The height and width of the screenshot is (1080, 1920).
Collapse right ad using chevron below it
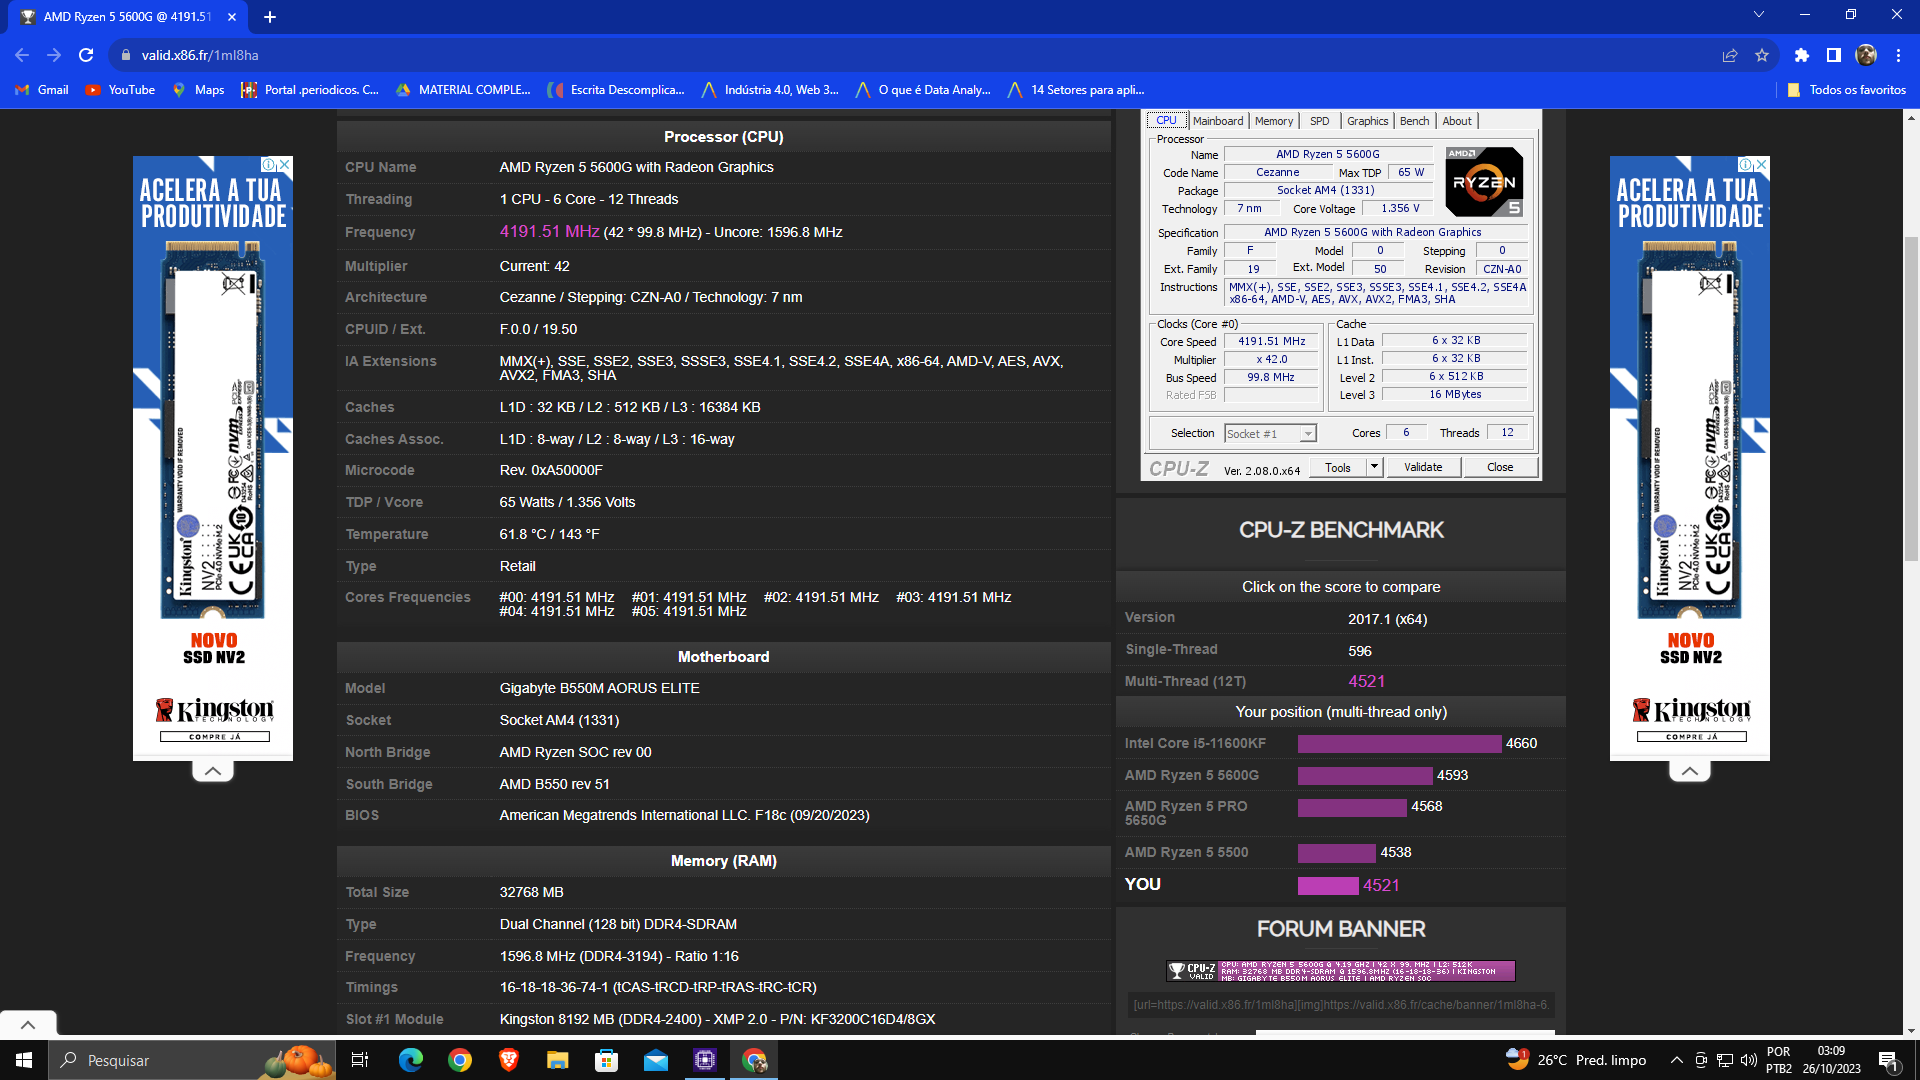(1690, 771)
